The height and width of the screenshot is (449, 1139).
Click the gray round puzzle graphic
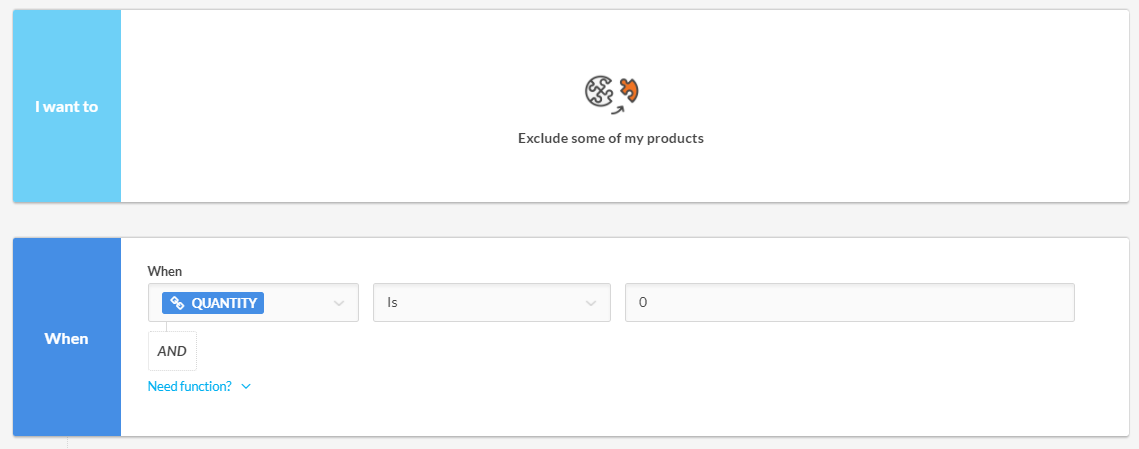[599, 92]
